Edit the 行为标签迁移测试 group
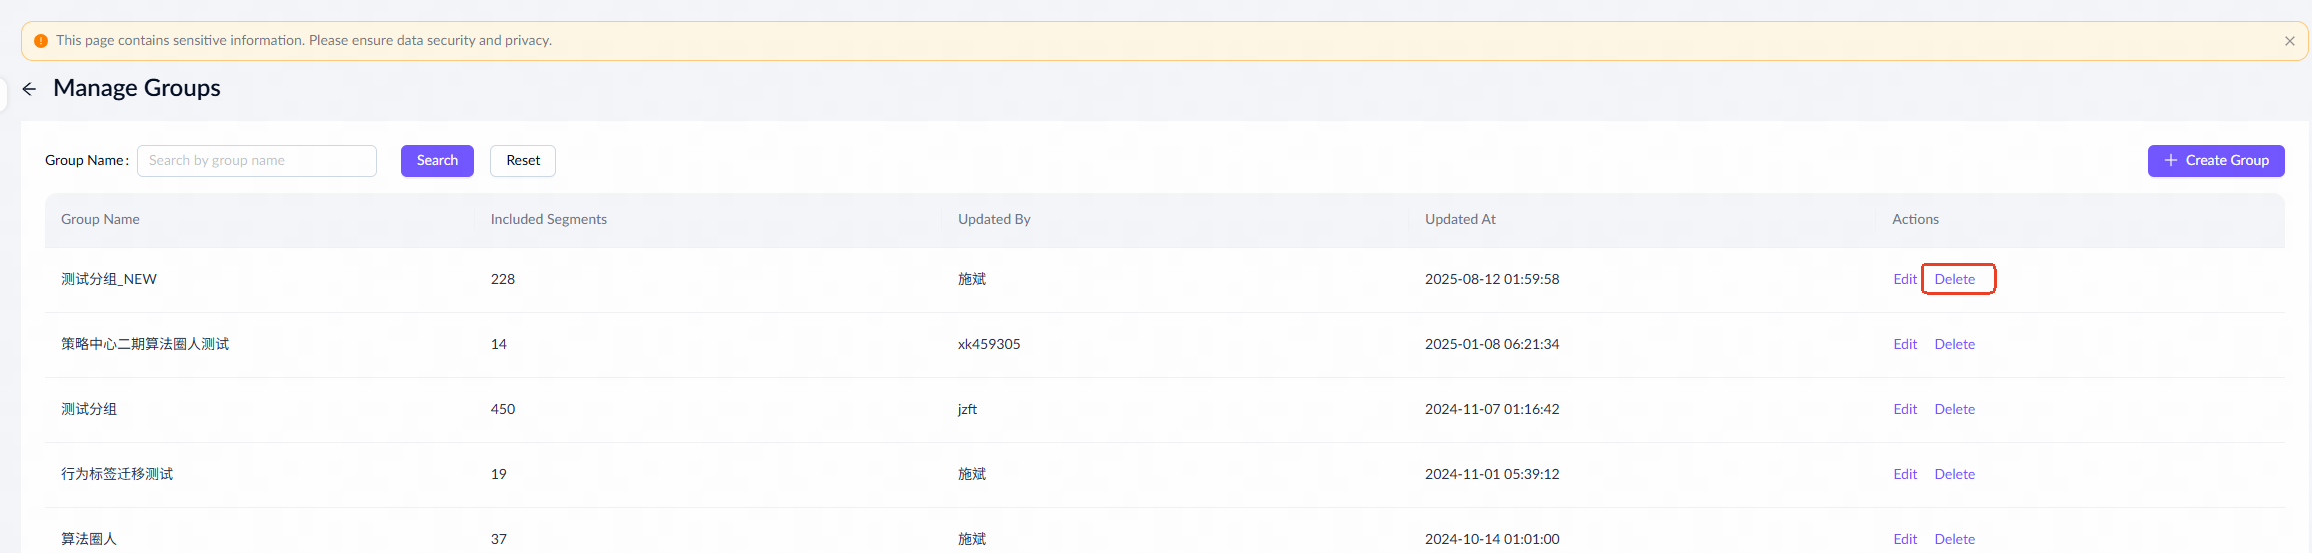2312x553 pixels. 1904,475
